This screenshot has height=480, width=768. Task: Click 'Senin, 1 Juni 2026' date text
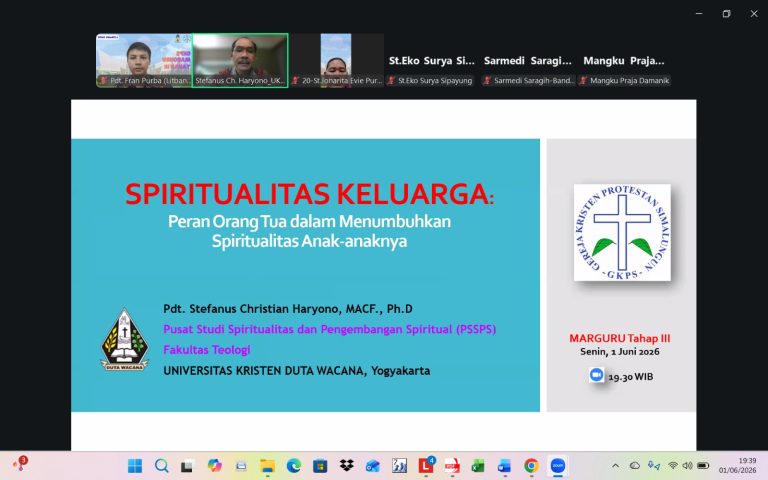tap(620, 352)
